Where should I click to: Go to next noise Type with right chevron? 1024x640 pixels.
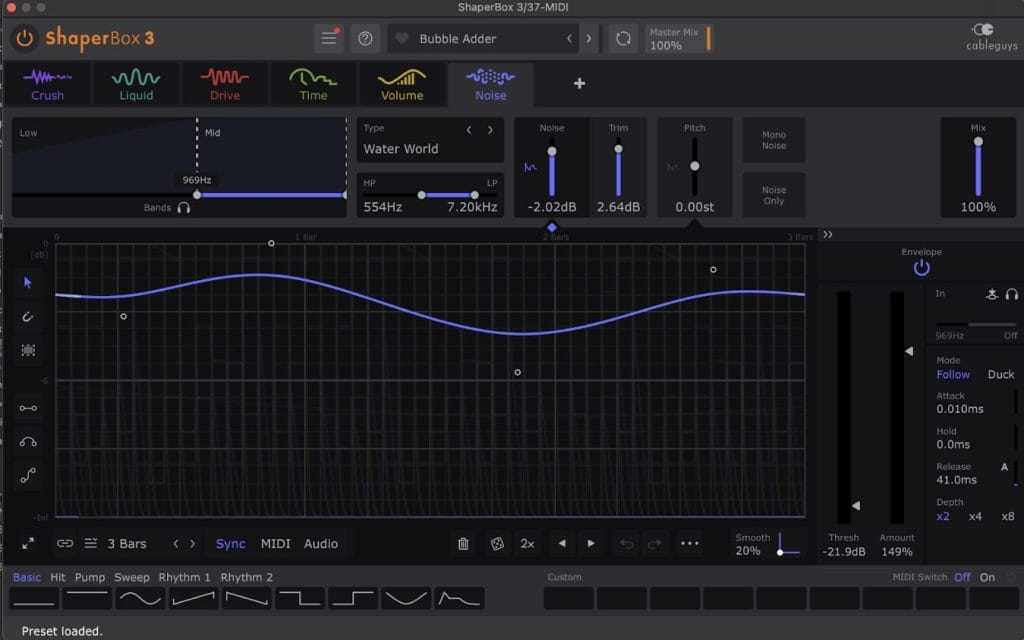[x=490, y=130]
